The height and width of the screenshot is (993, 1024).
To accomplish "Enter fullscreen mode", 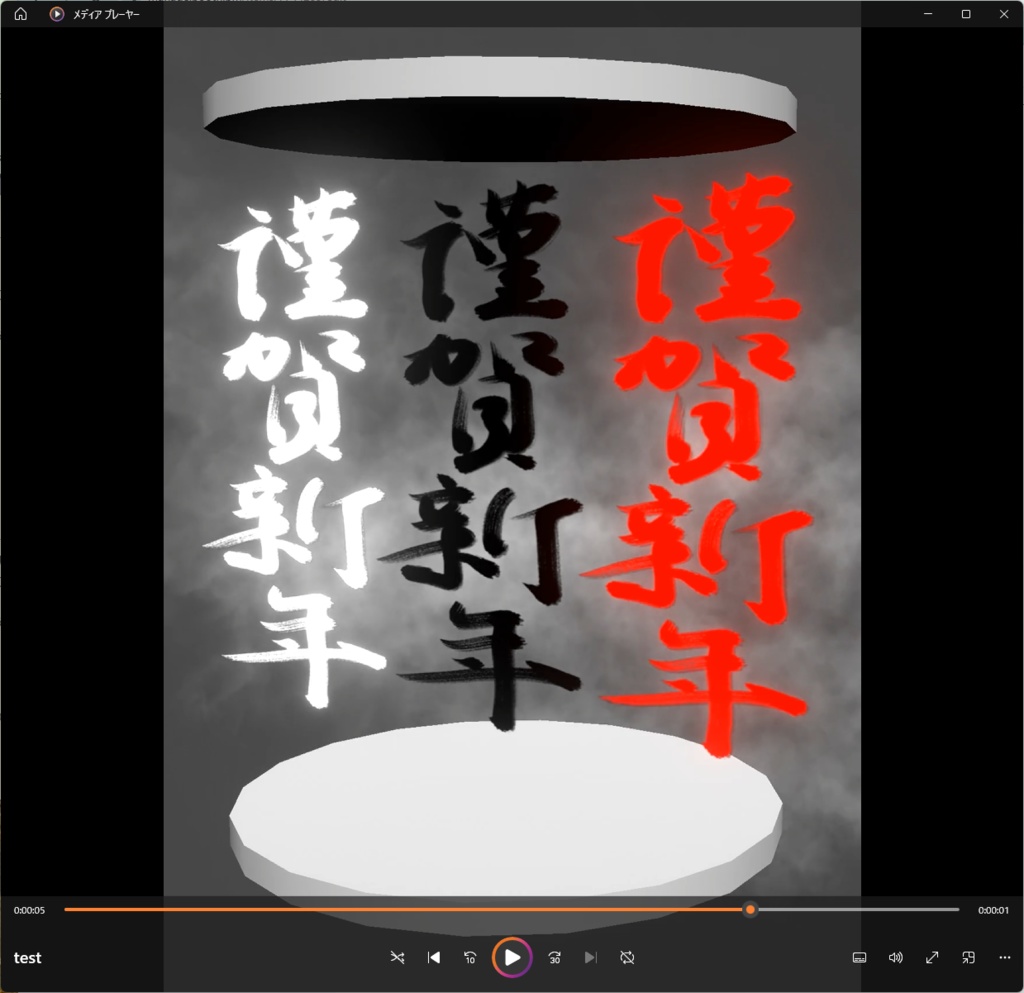I will click(x=931, y=957).
